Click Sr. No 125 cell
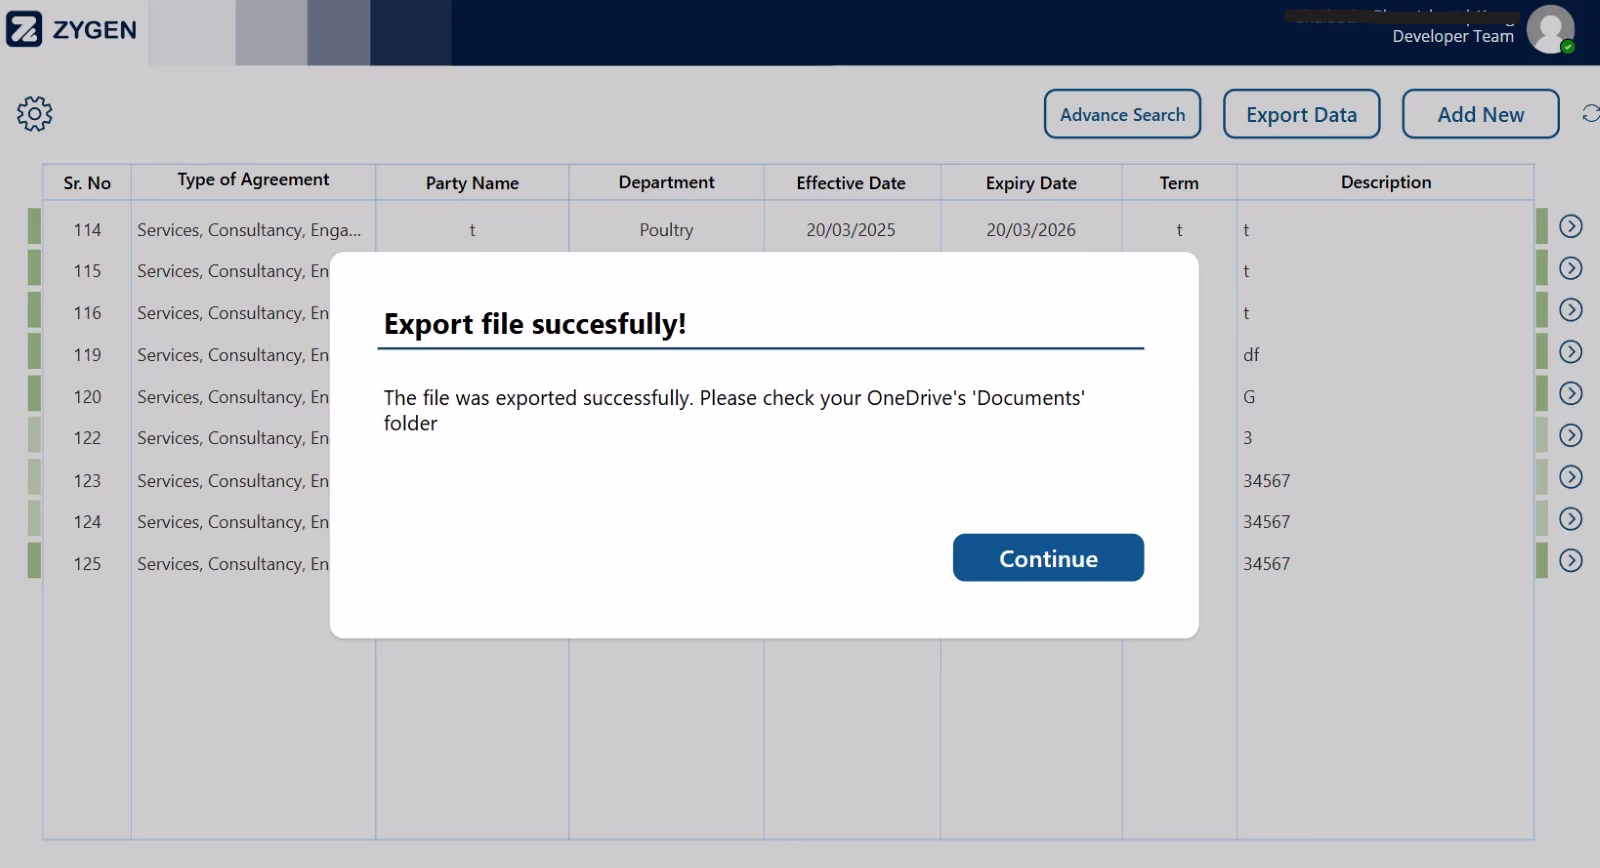Viewport: 1600px width, 868px height. (87, 564)
